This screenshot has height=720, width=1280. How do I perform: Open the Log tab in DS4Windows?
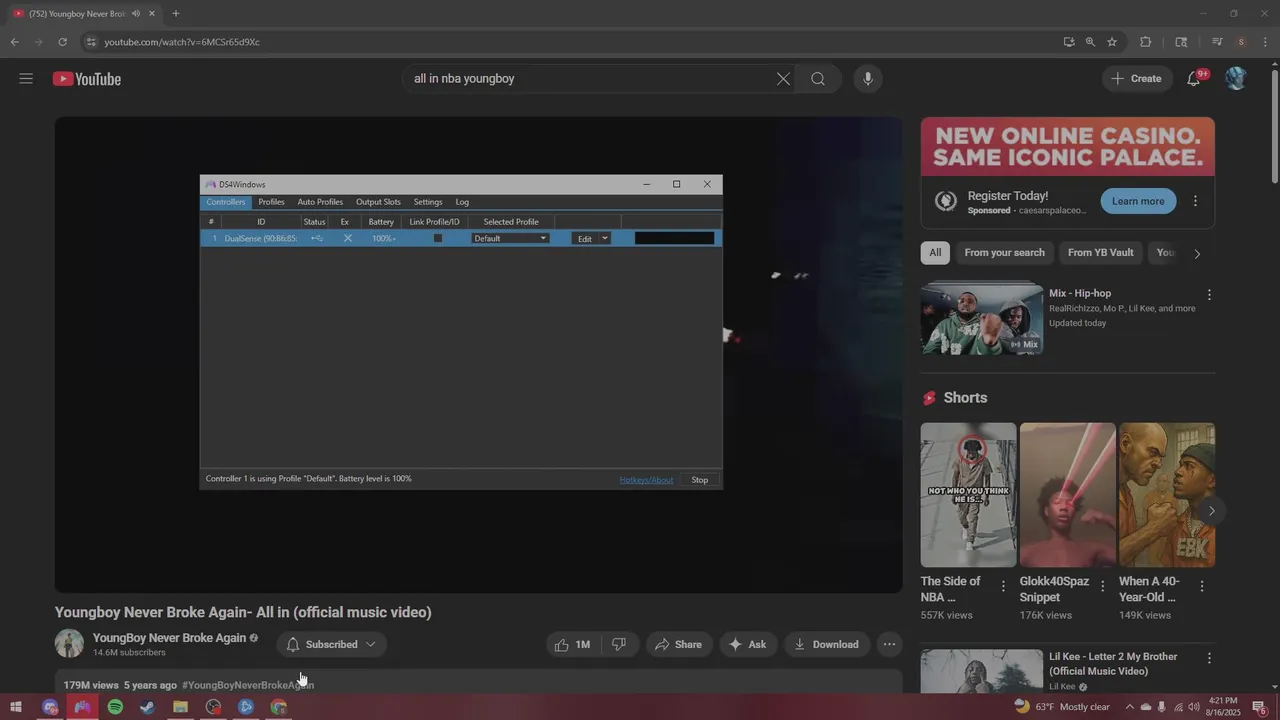click(x=462, y=202)
